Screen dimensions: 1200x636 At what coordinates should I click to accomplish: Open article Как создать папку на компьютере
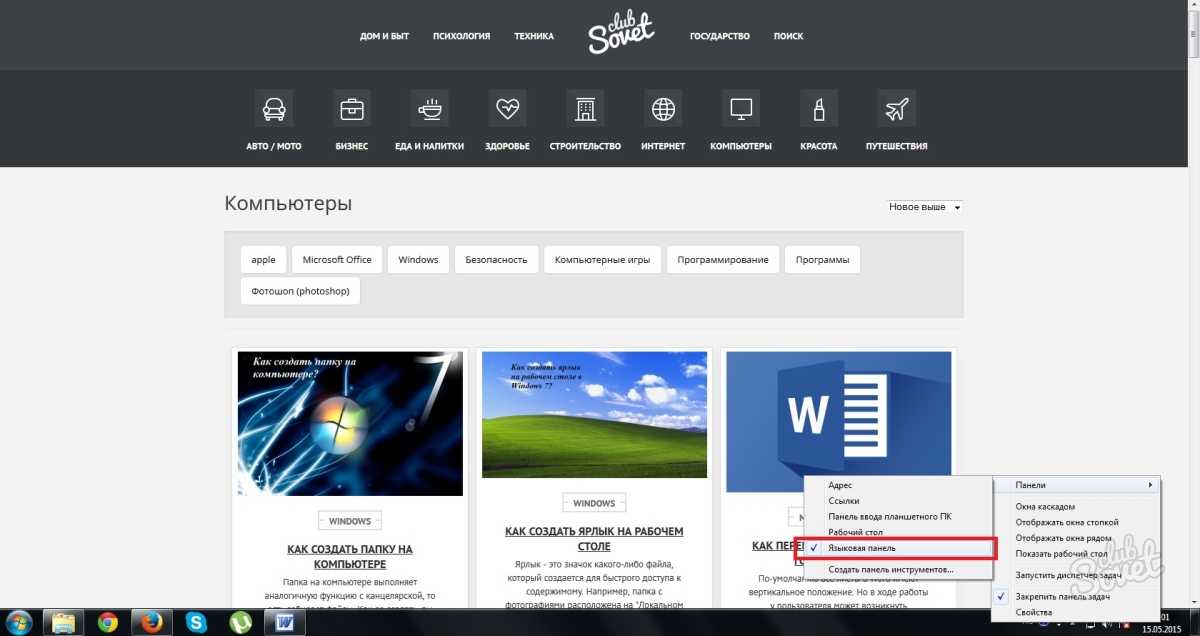point(350,557)
